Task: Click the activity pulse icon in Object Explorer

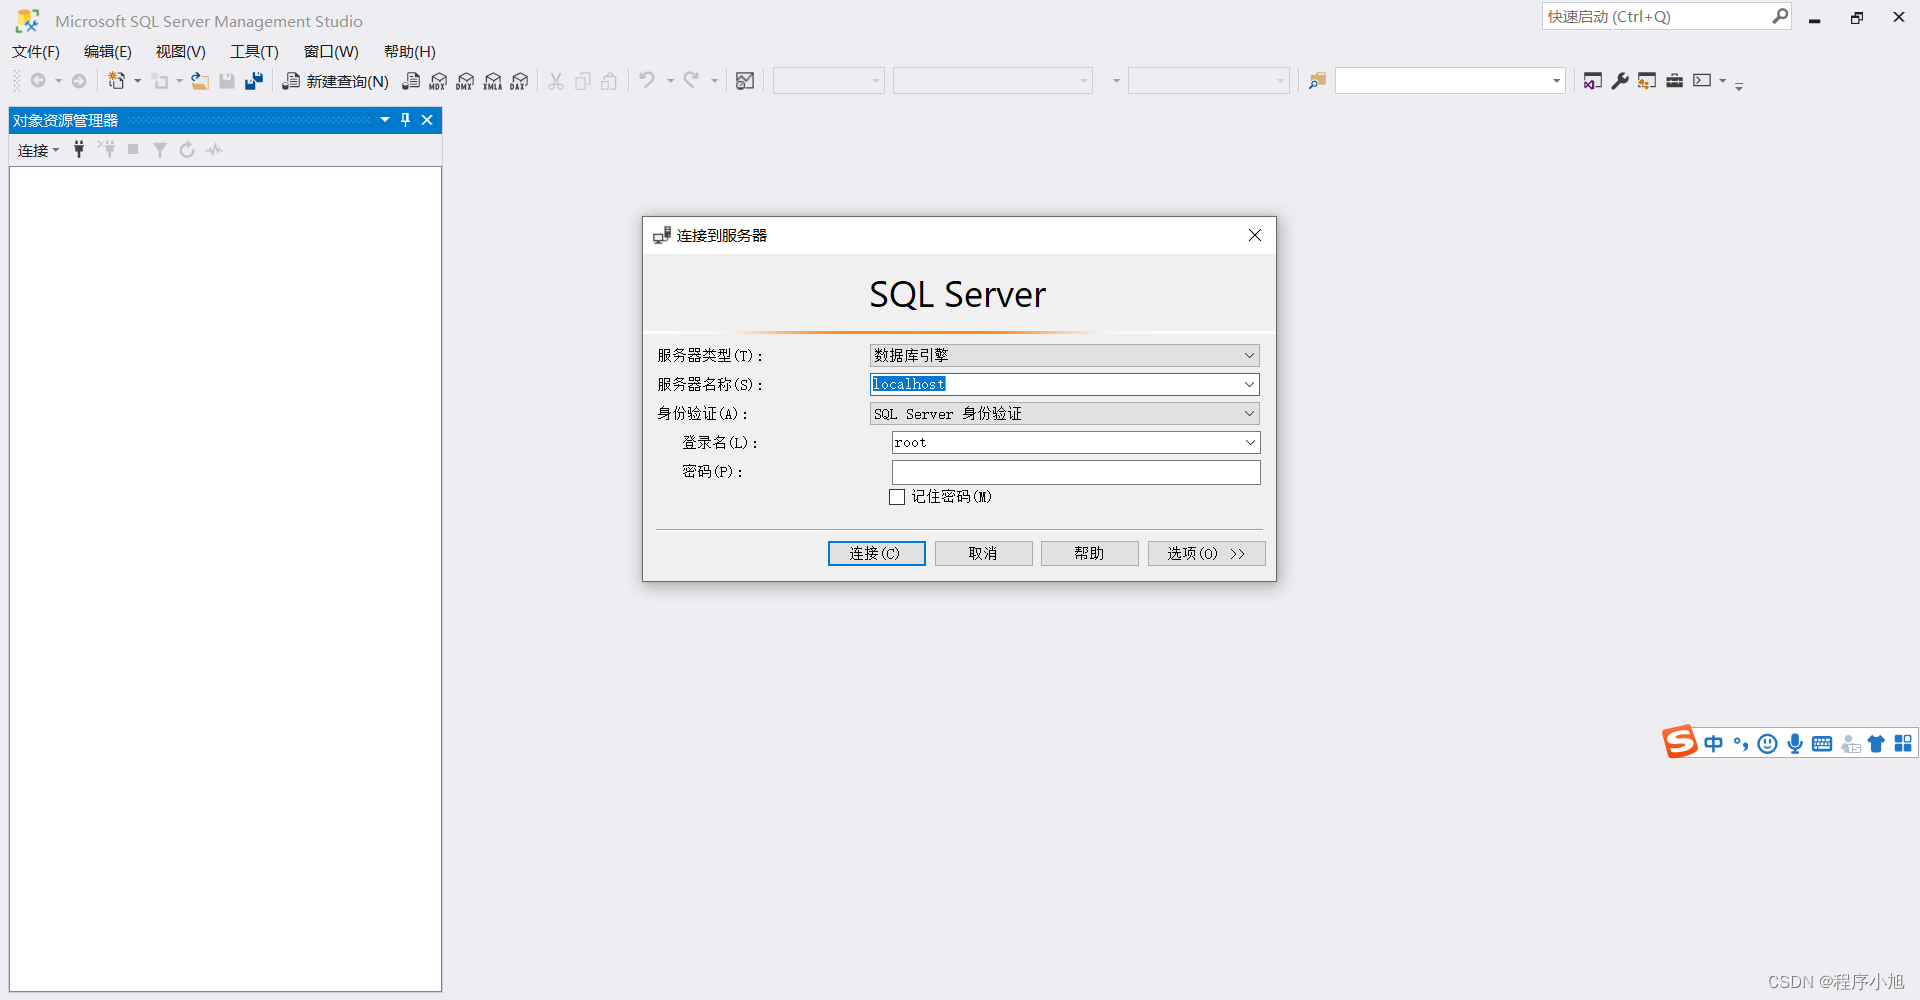Action: point(214,150)
